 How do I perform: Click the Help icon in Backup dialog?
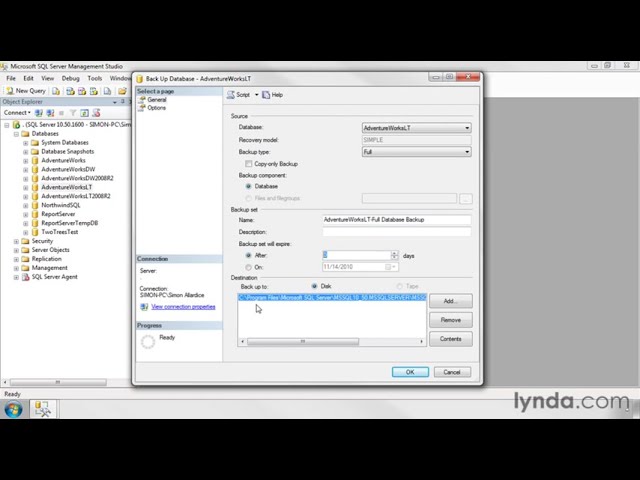pyautogui.click(x=266, y=95)
